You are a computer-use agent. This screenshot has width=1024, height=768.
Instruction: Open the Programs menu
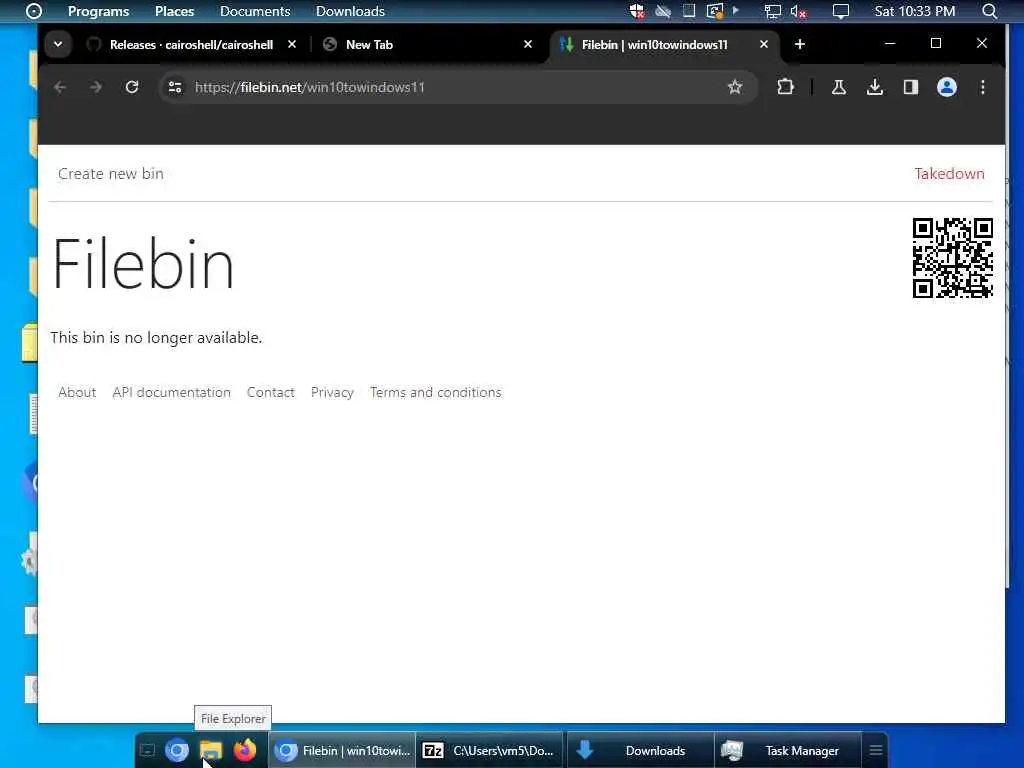[99, 11]
